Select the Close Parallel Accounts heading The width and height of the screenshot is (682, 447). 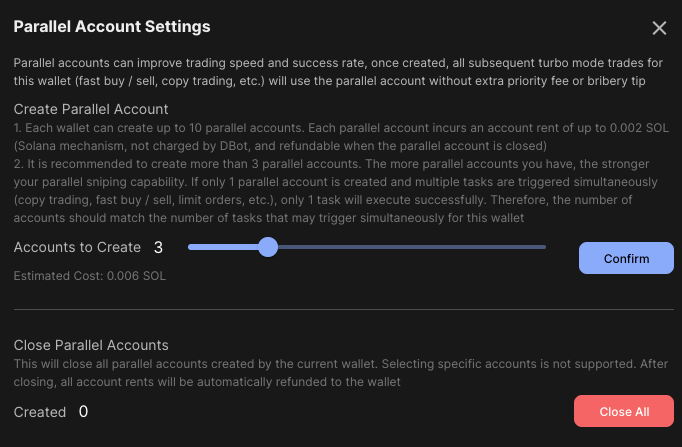click(91, 345)
